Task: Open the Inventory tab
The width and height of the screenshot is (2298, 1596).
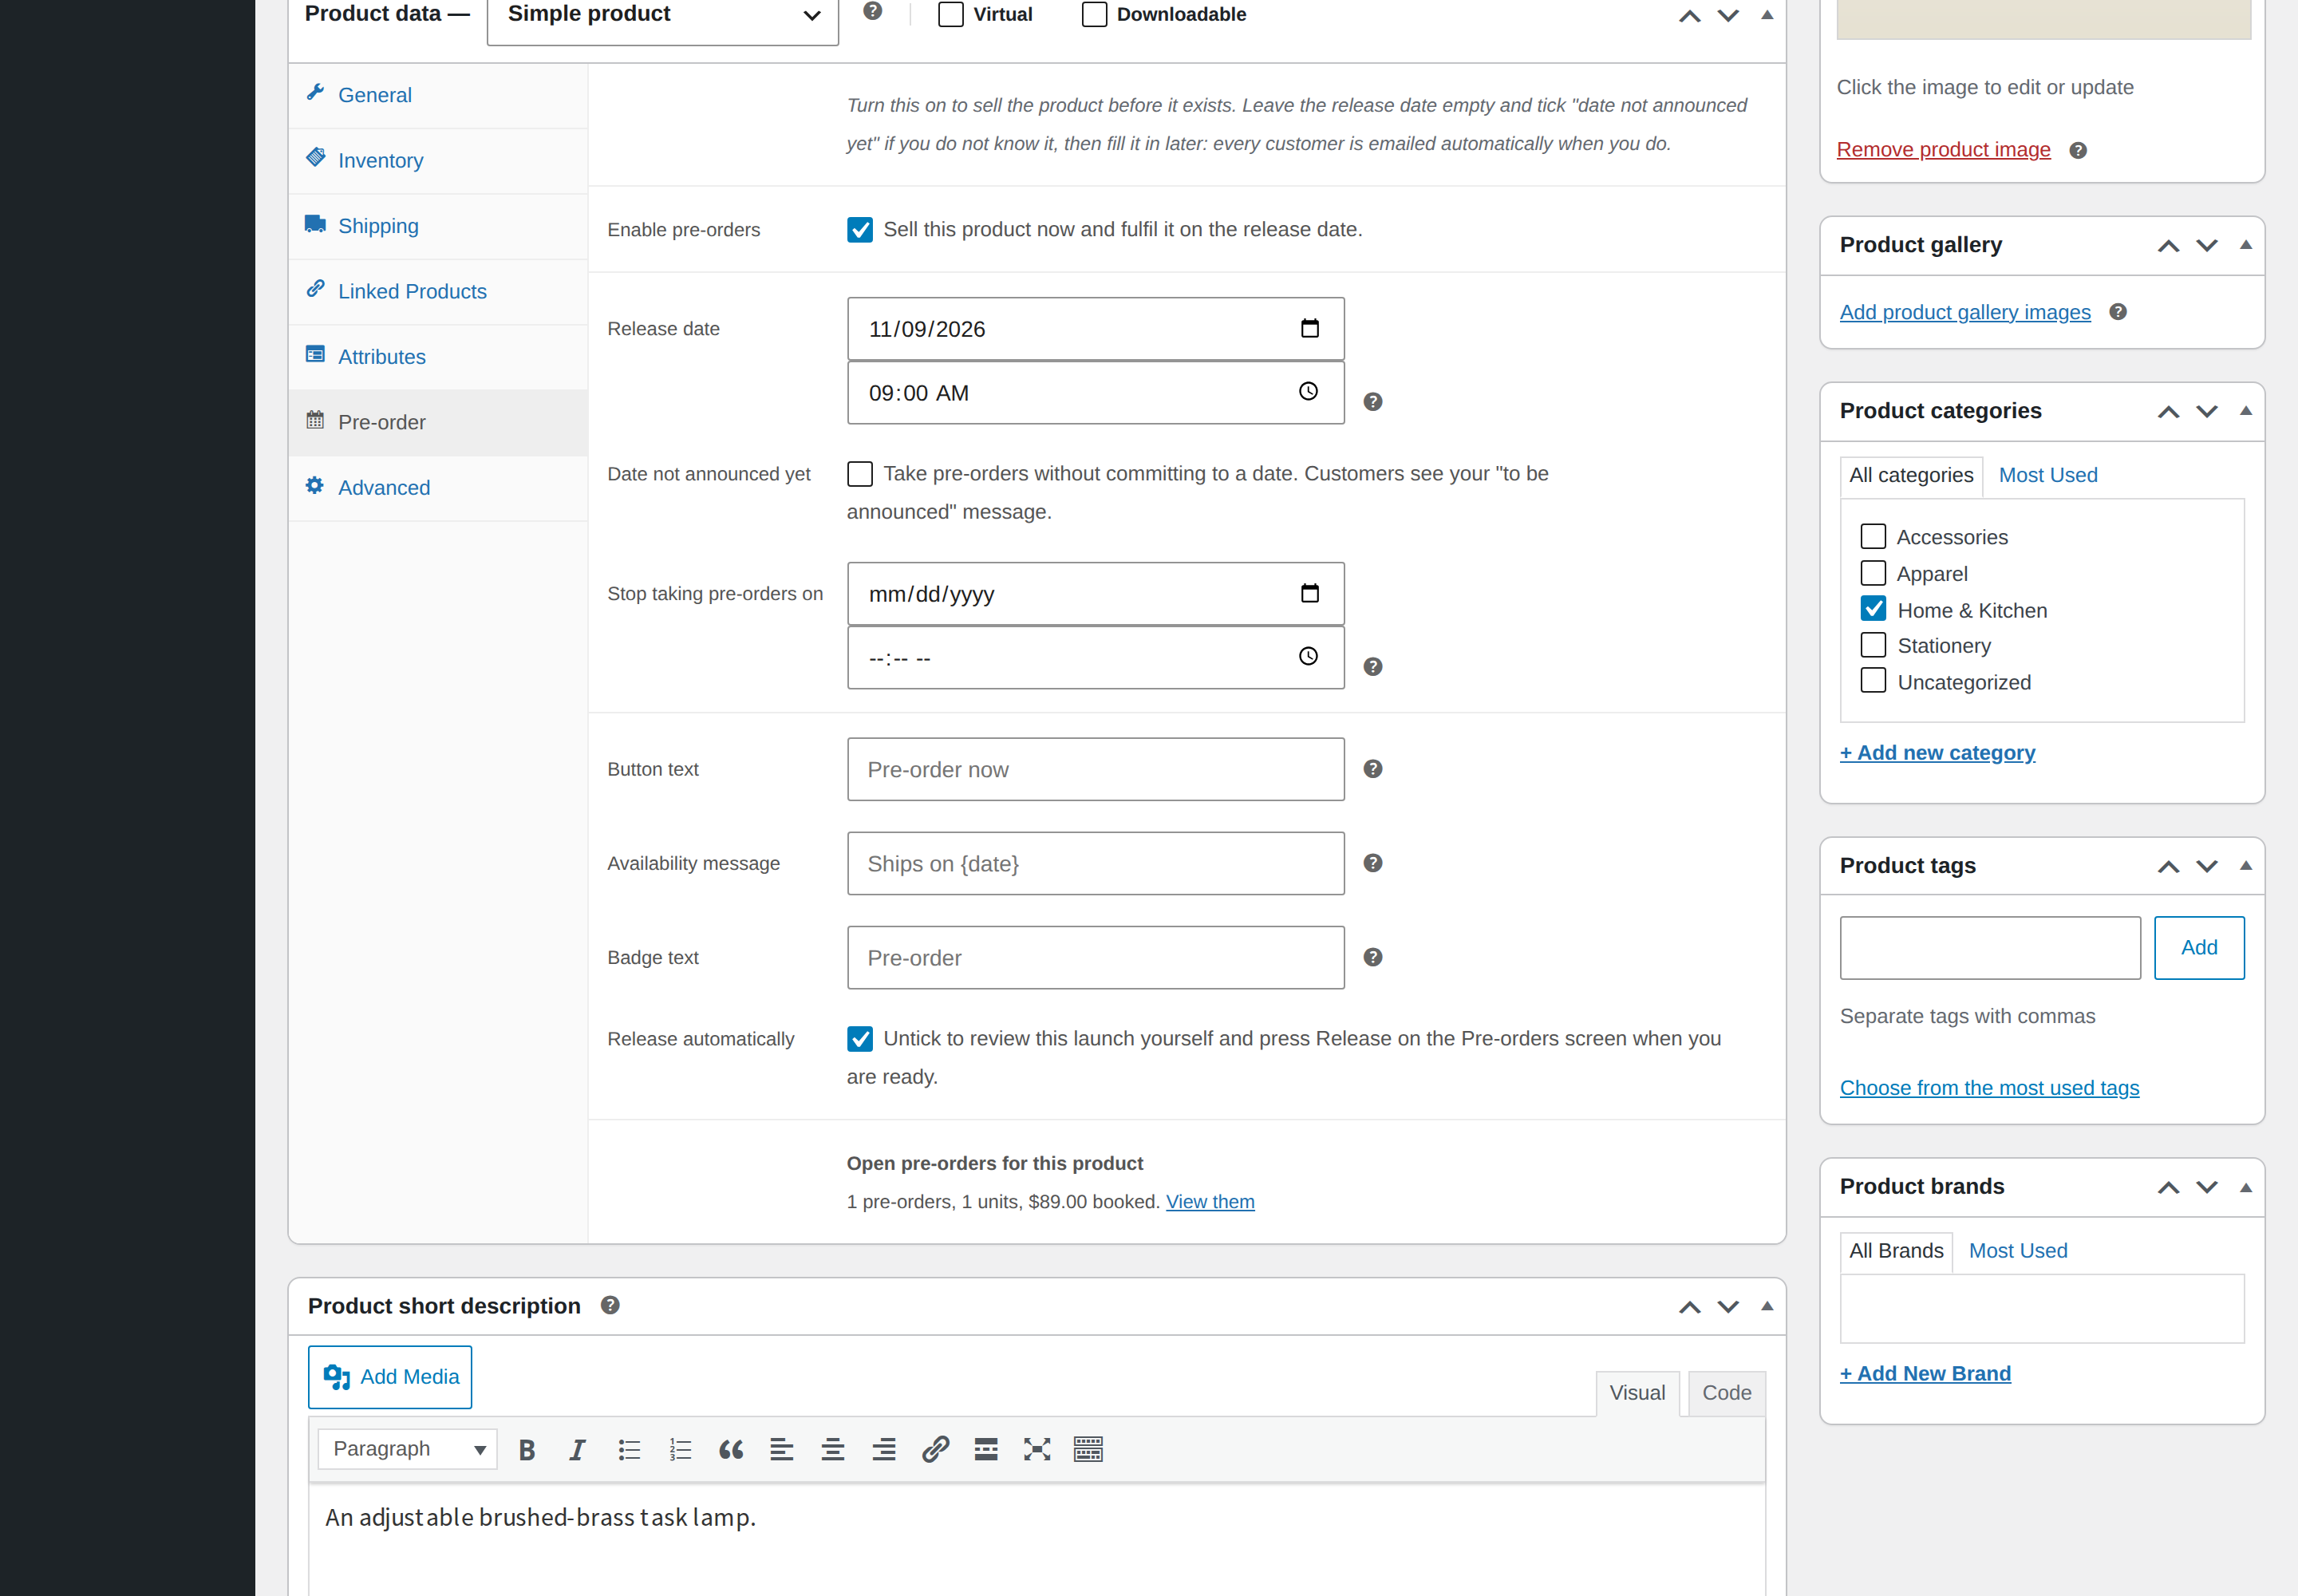Action: coord(438,161)
